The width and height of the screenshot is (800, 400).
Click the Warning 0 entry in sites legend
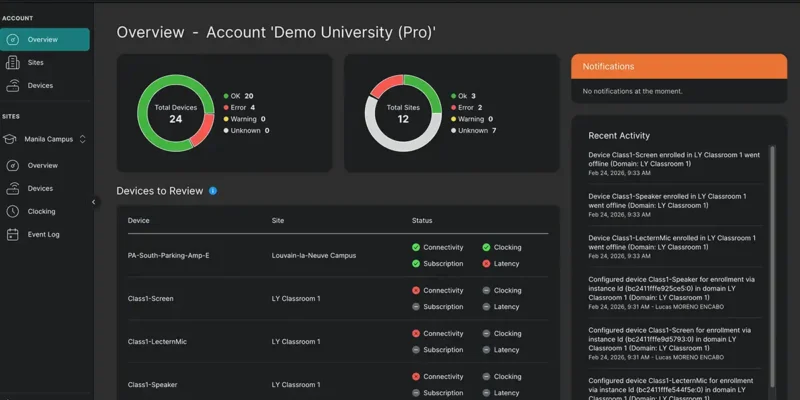[472, 119]
